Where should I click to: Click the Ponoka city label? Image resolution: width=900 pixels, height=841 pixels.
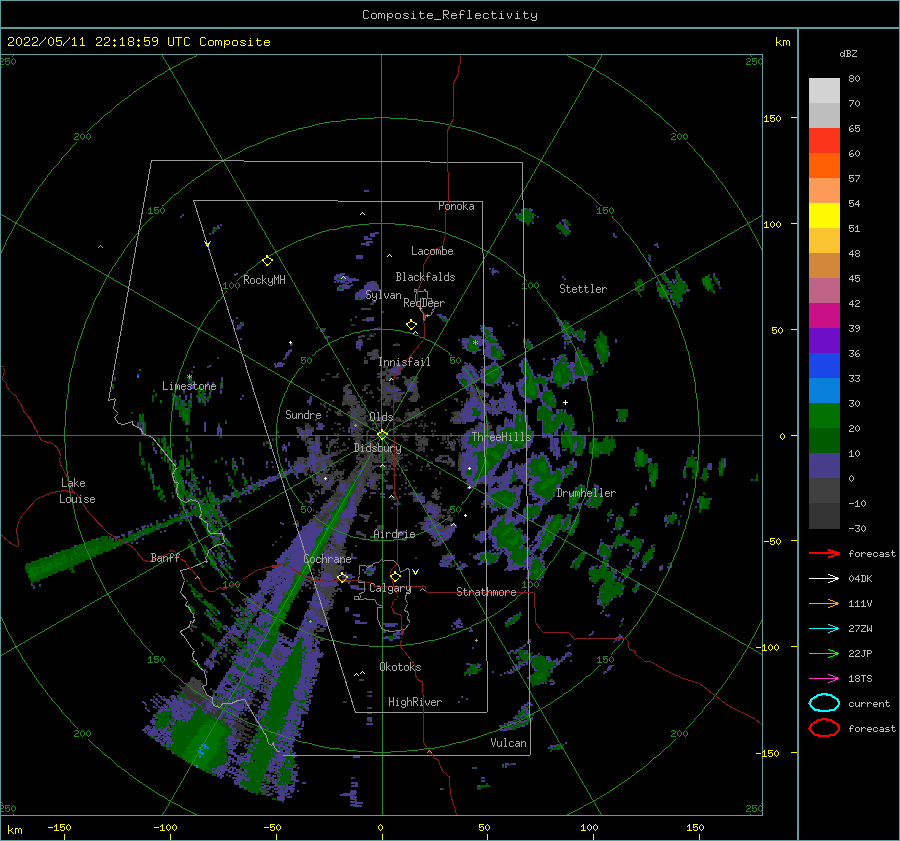(x=456, y=206)
